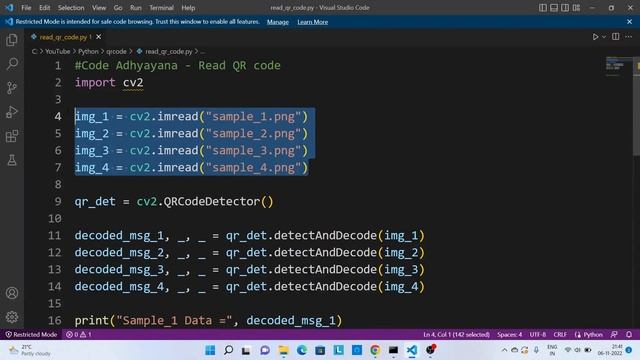Open the Search view in activity bar
Viewport: 640px width, 360px height.
pos(12,64)
